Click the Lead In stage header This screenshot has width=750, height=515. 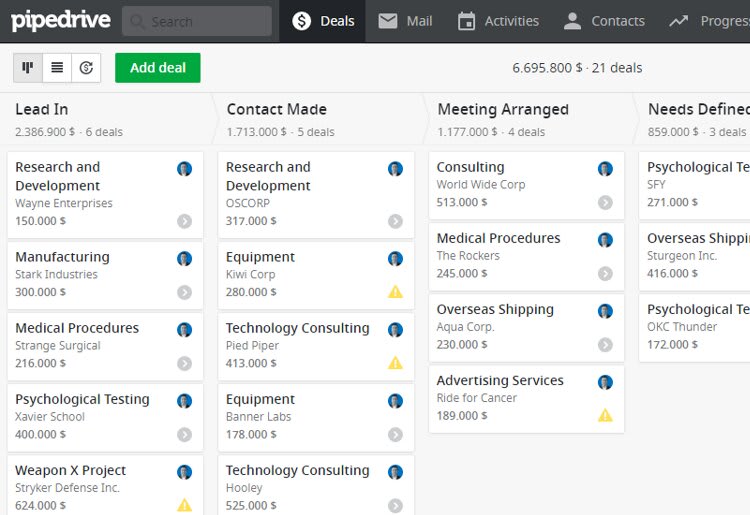click(x=106, y=119)
